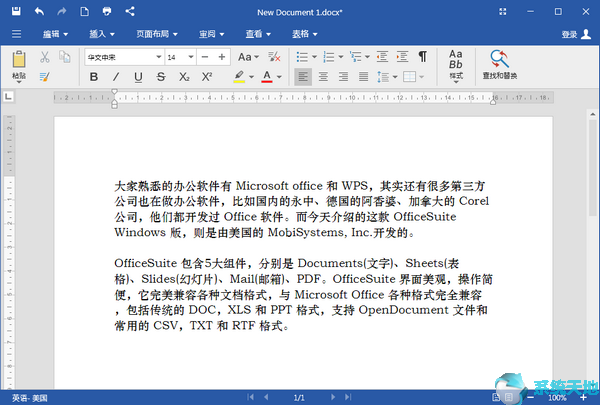Viewport: 600px width, 405px height.
Task: Click the Clear formatting icon
Action: coord(274,57)
